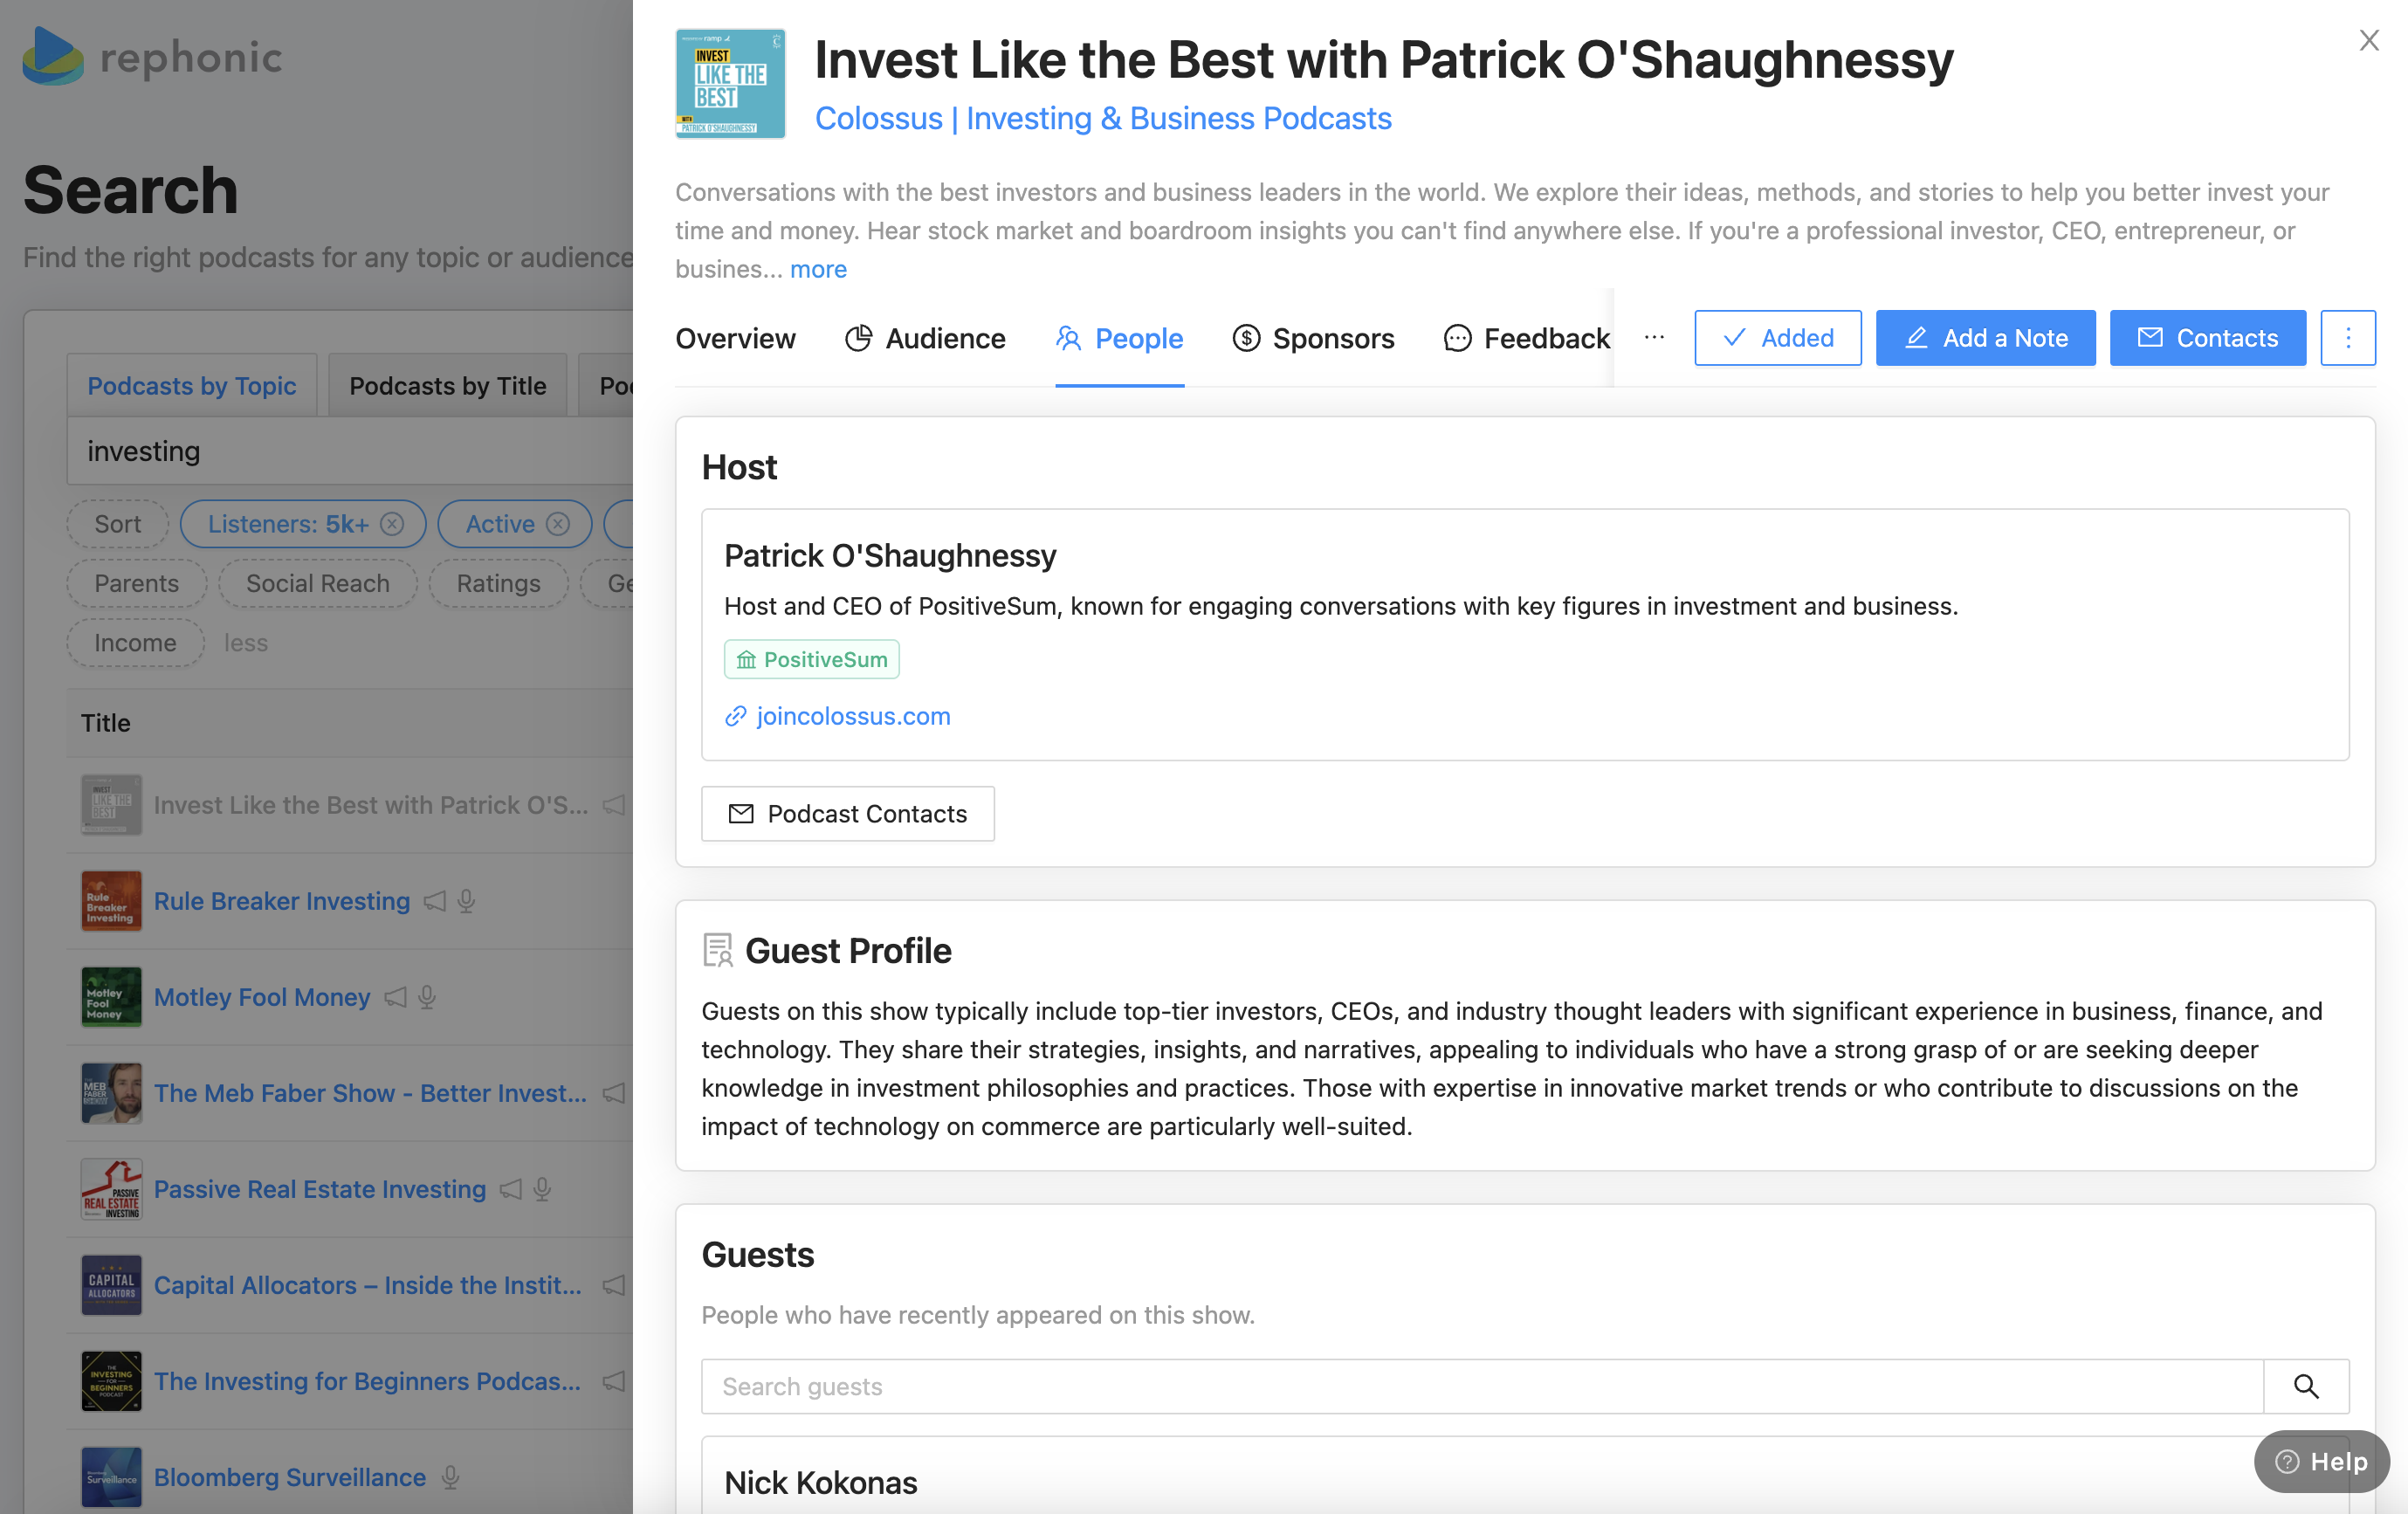Click megaphone icon beside Rule Breaker Investing
The height and width of the screenshot is (1514, 2408).
(435, 901)
